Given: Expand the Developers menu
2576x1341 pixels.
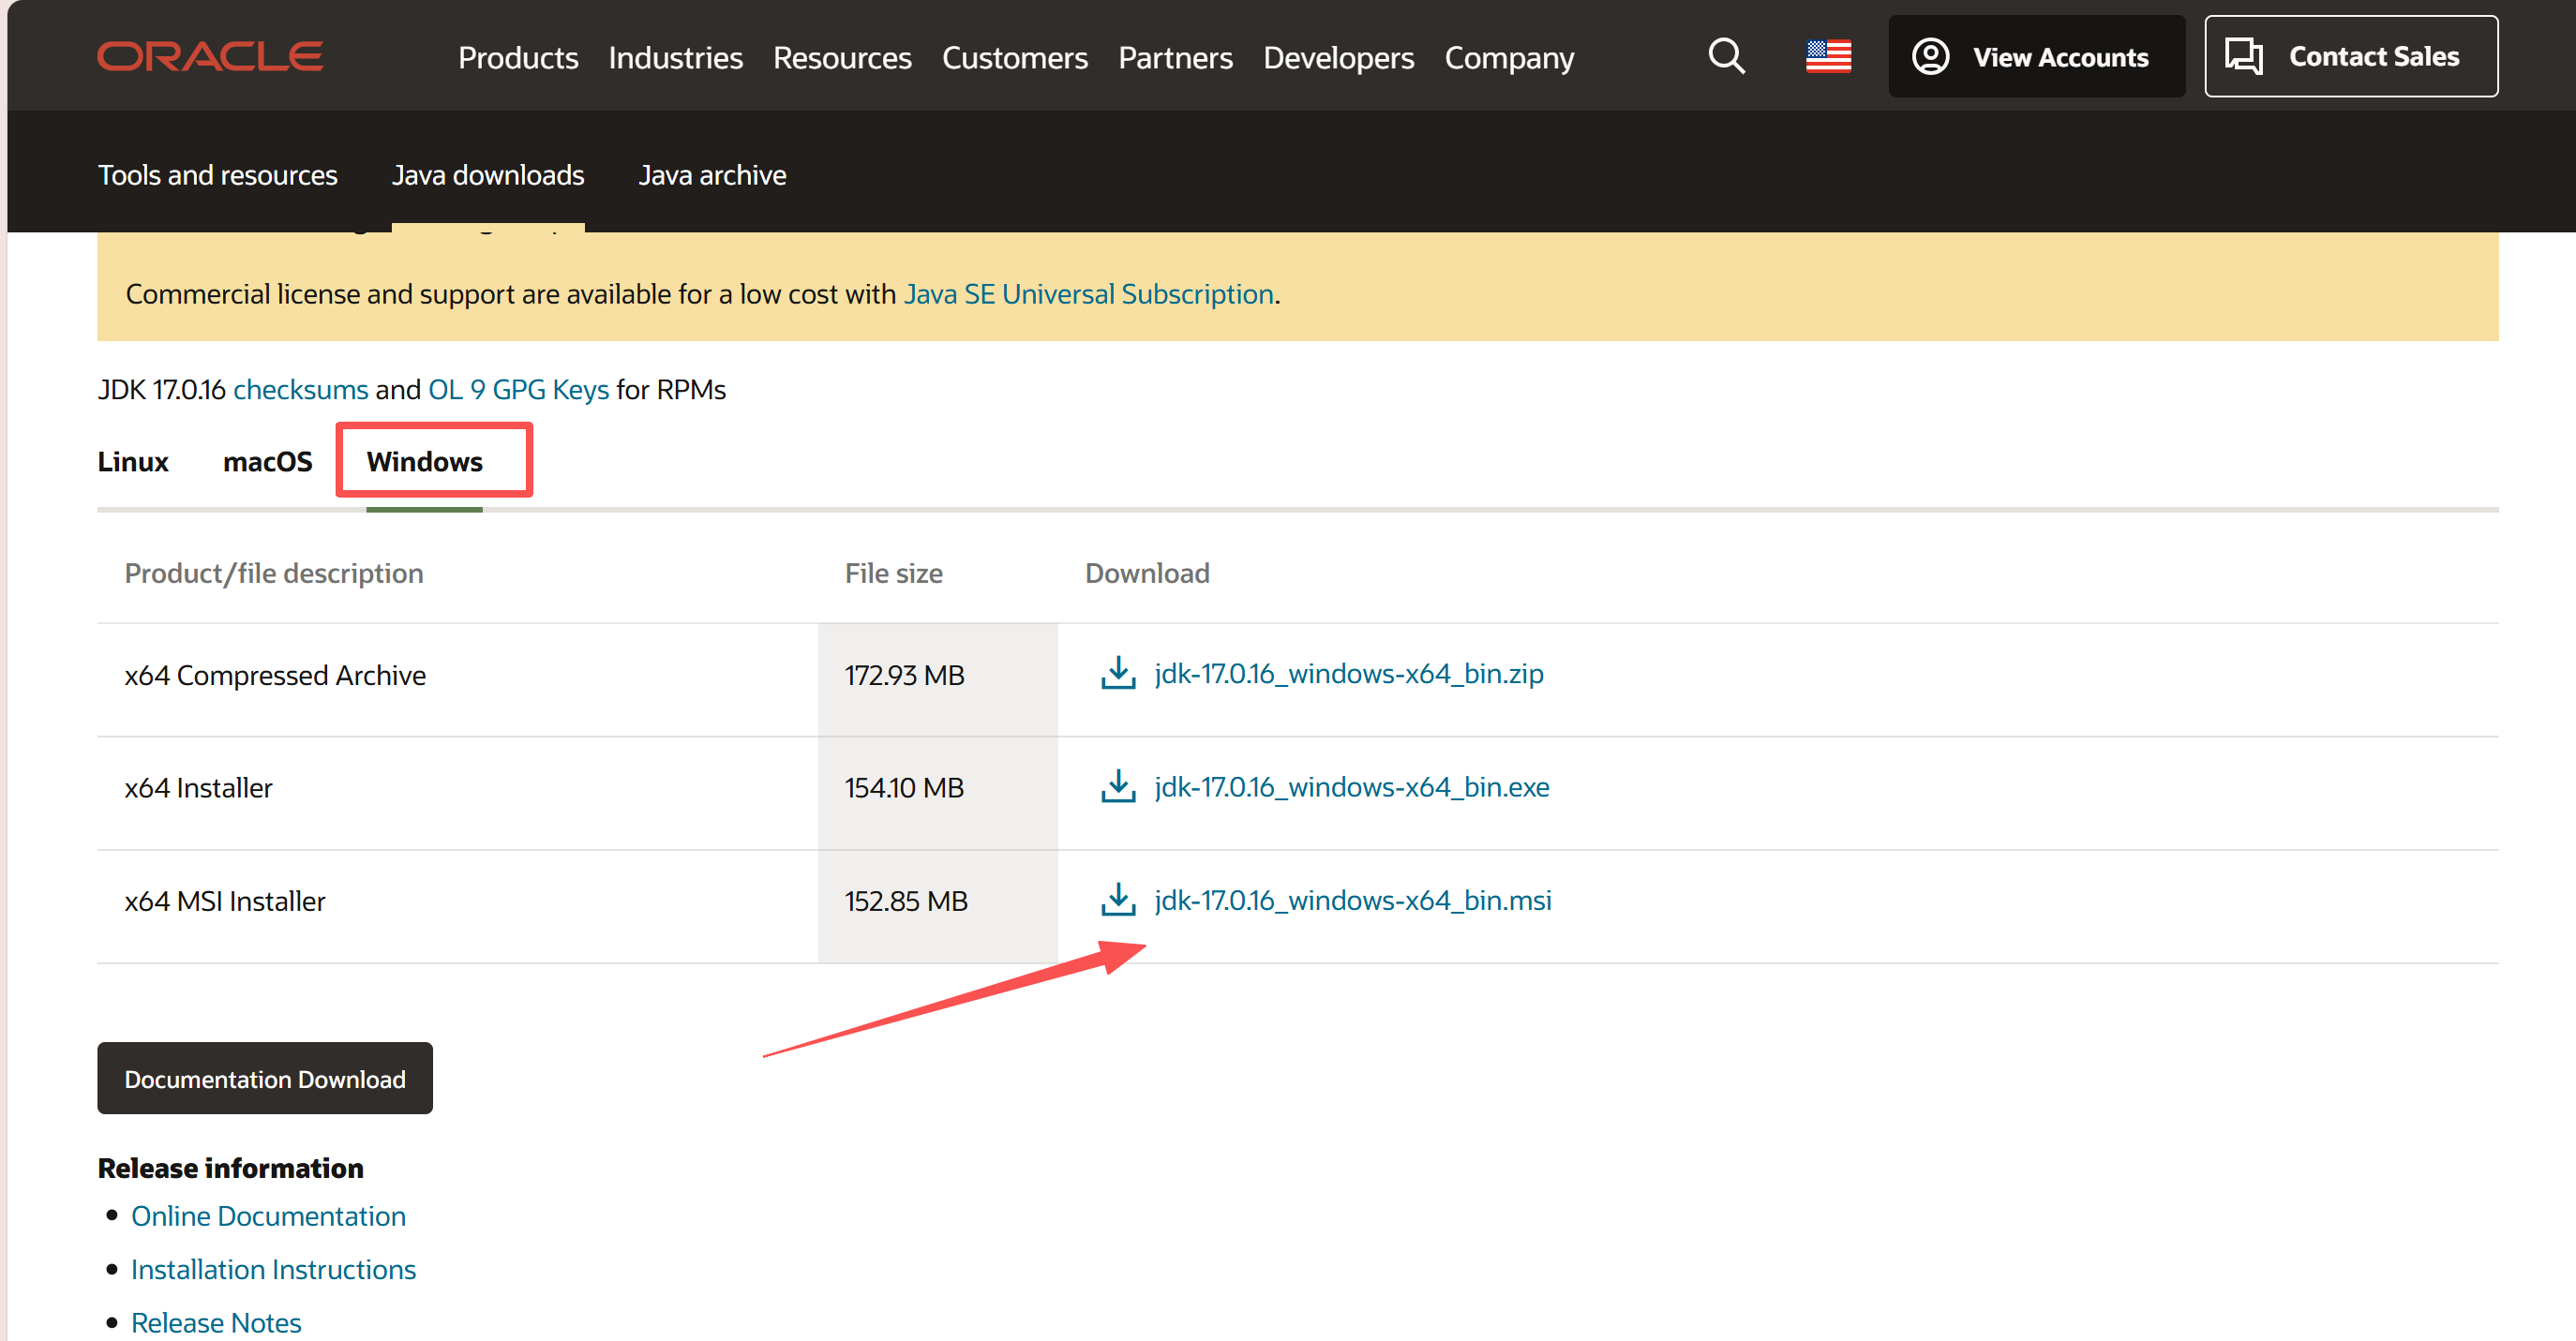Looking at the screenshot, I should pyautogui.click(x=1338, y=58).
